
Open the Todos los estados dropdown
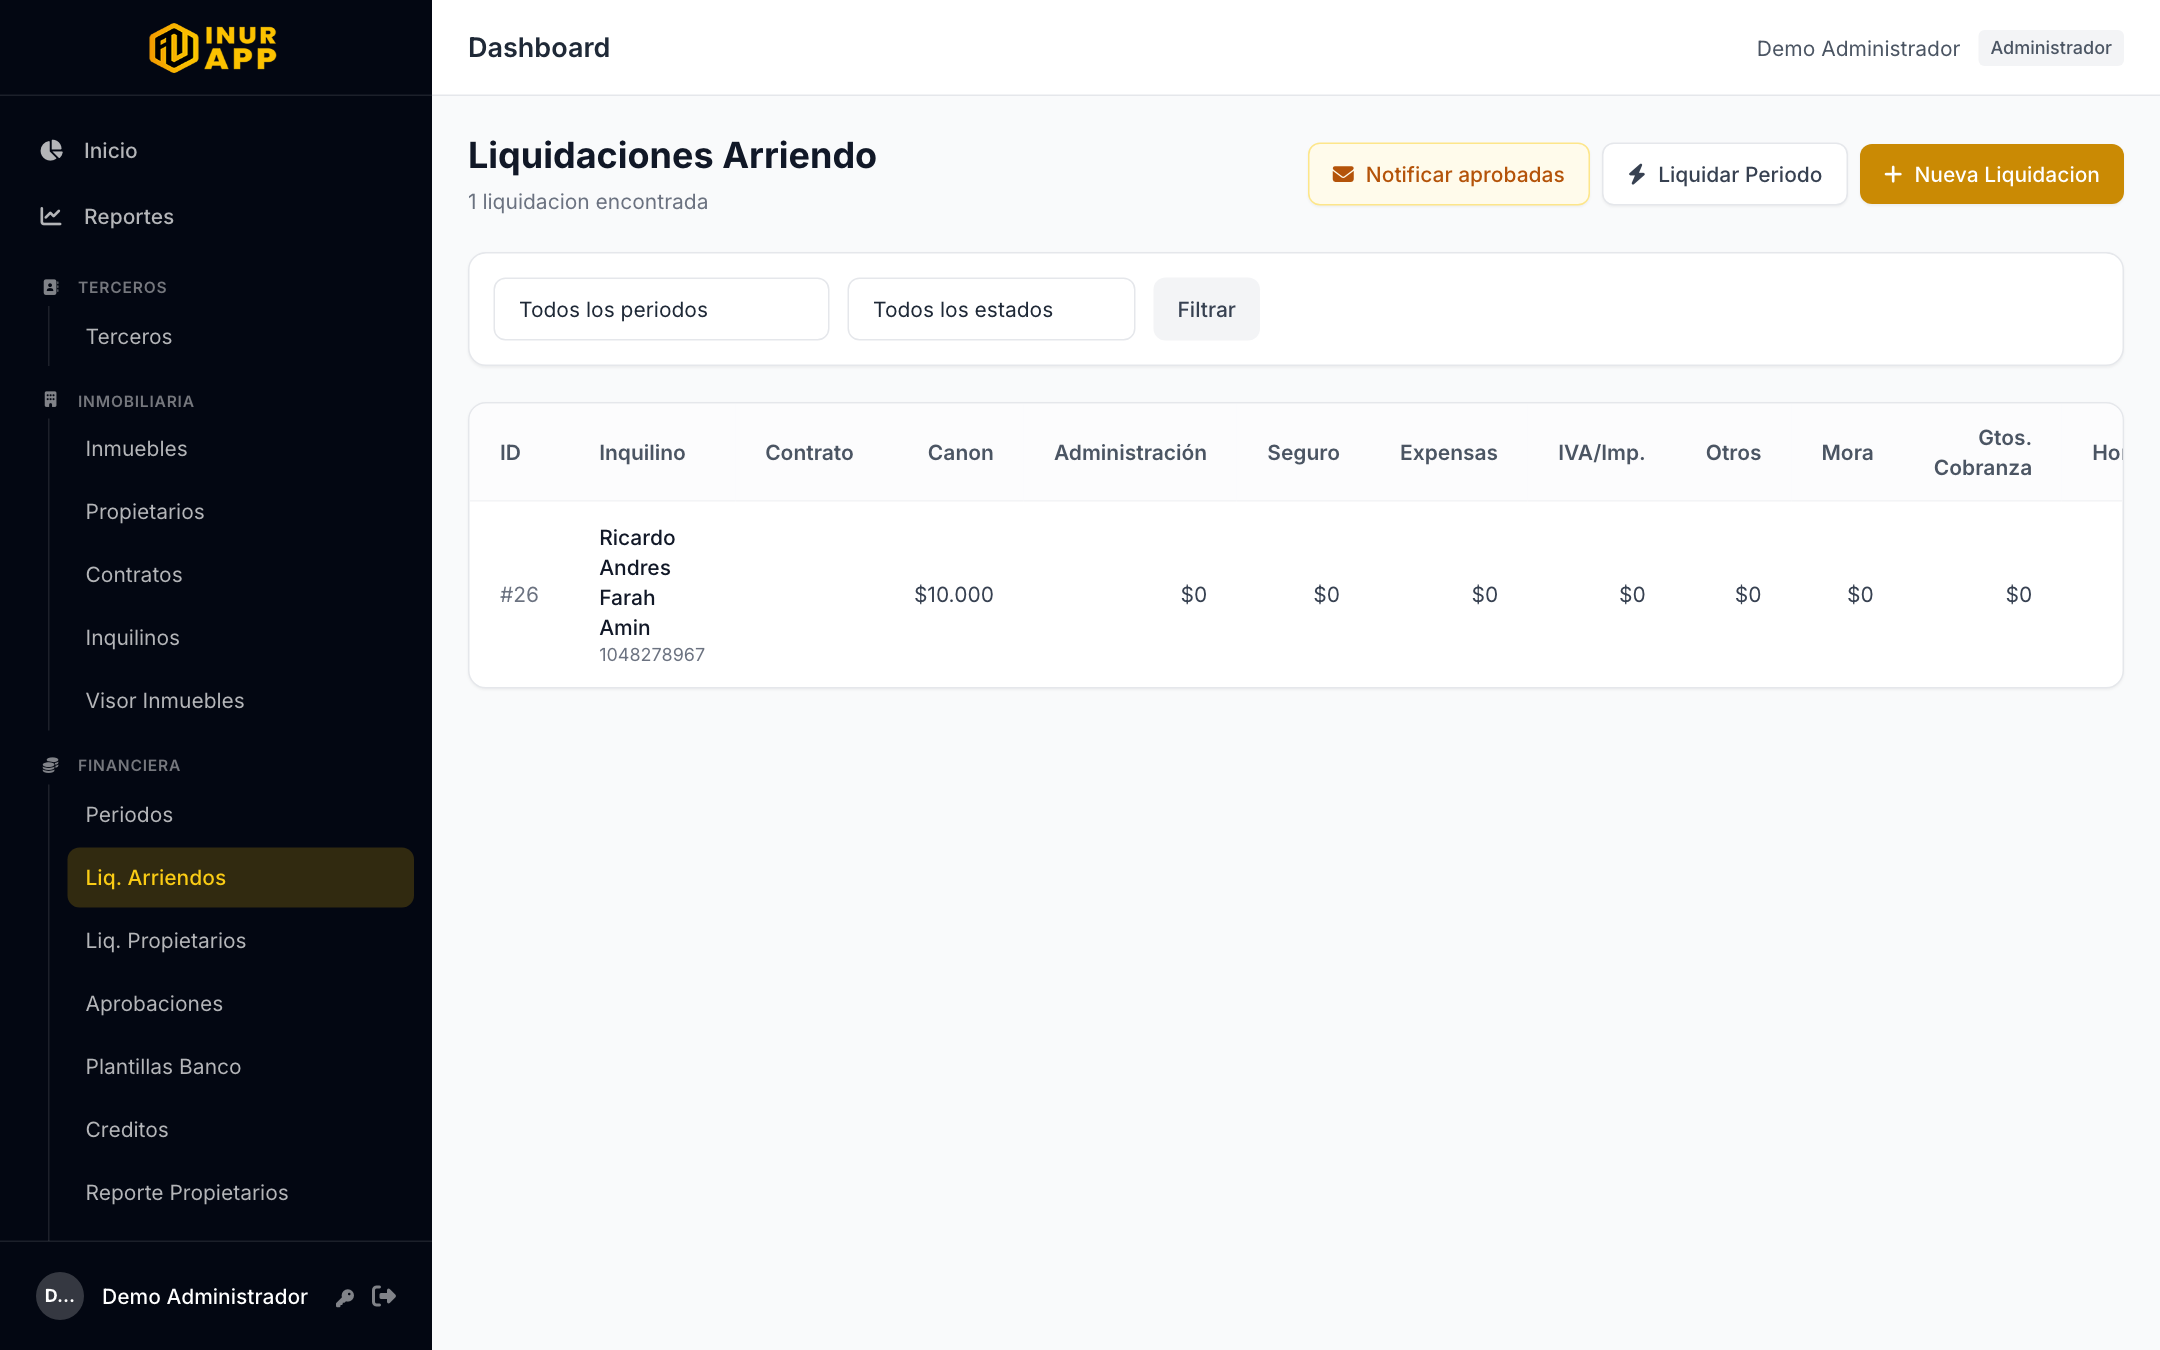click(x=991, y=309)
